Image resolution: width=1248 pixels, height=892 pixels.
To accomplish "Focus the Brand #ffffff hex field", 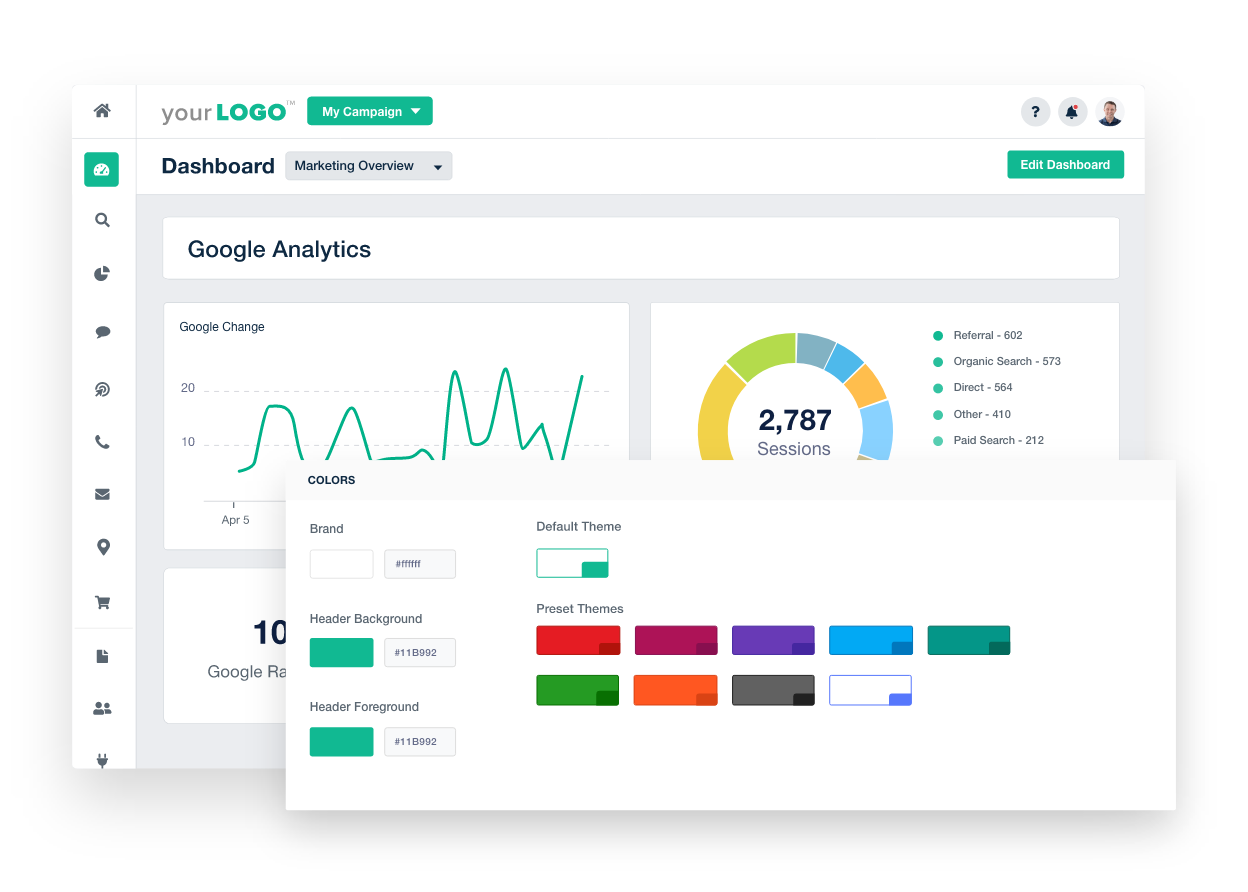I will 420,564.
